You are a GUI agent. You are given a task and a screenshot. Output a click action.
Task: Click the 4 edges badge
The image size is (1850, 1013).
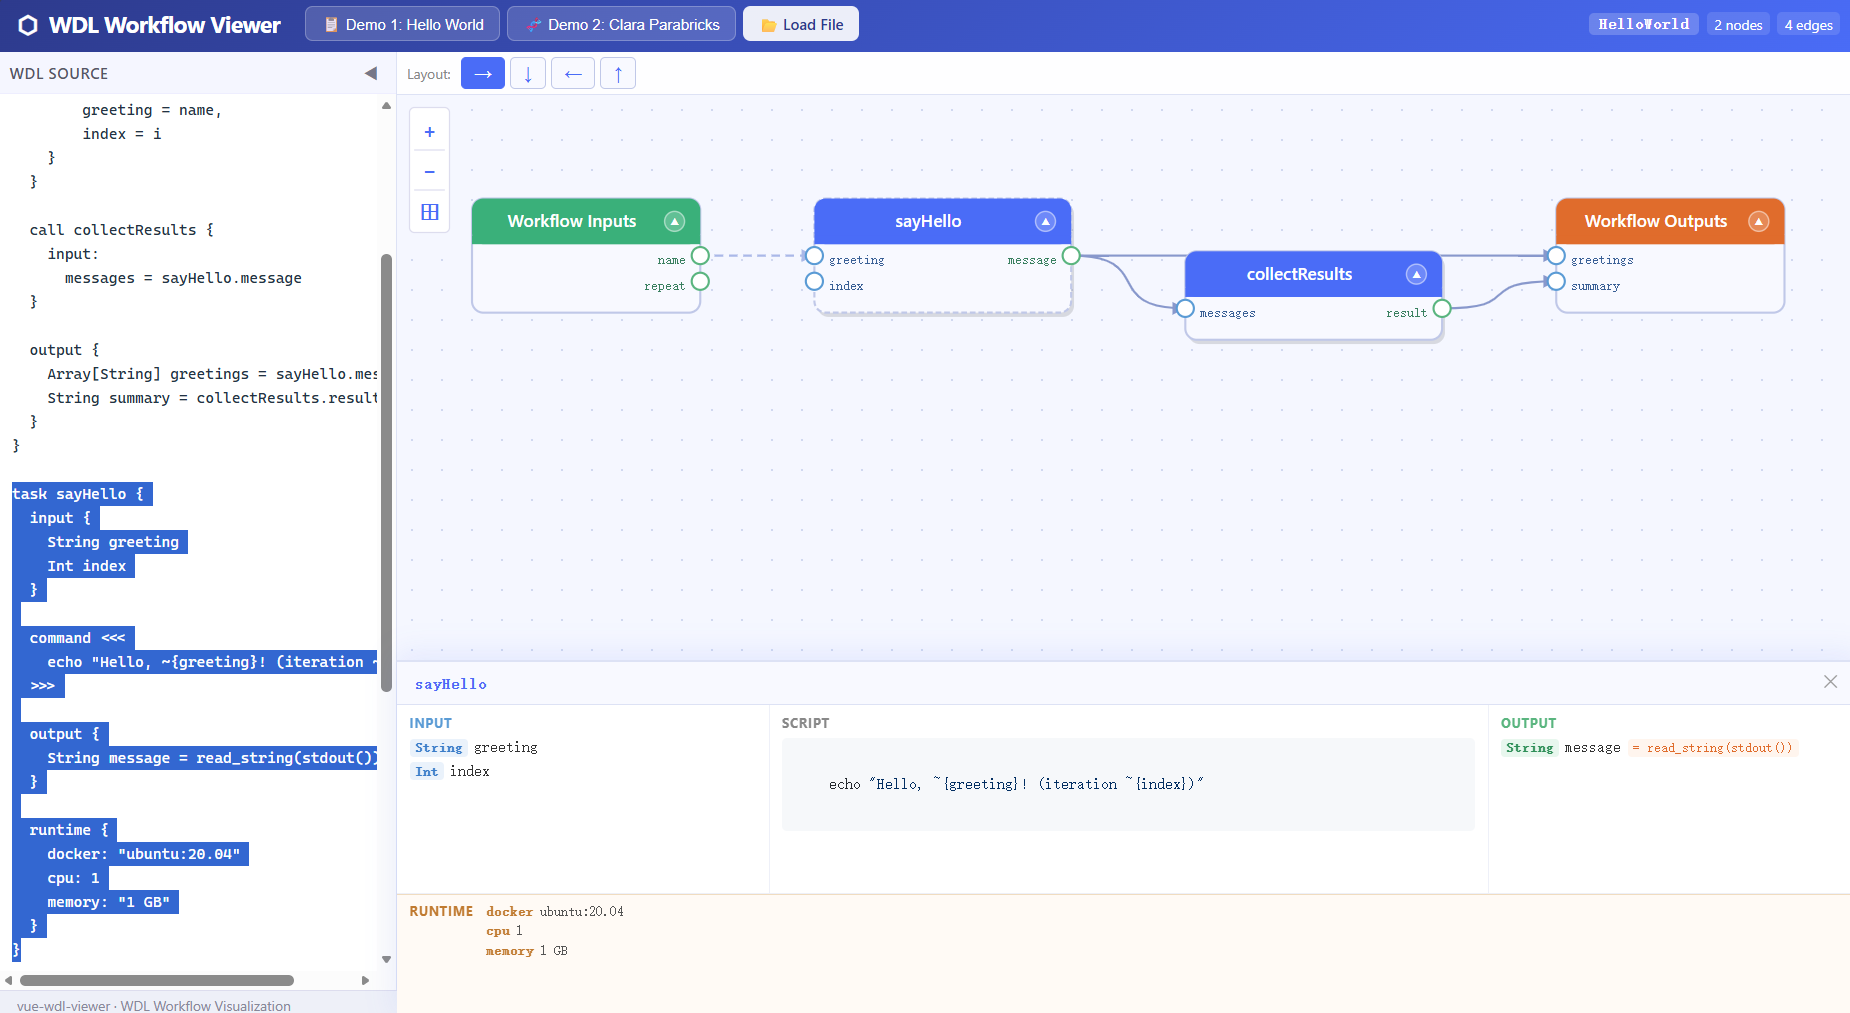pyautogui.click(x=1808, y=24)
